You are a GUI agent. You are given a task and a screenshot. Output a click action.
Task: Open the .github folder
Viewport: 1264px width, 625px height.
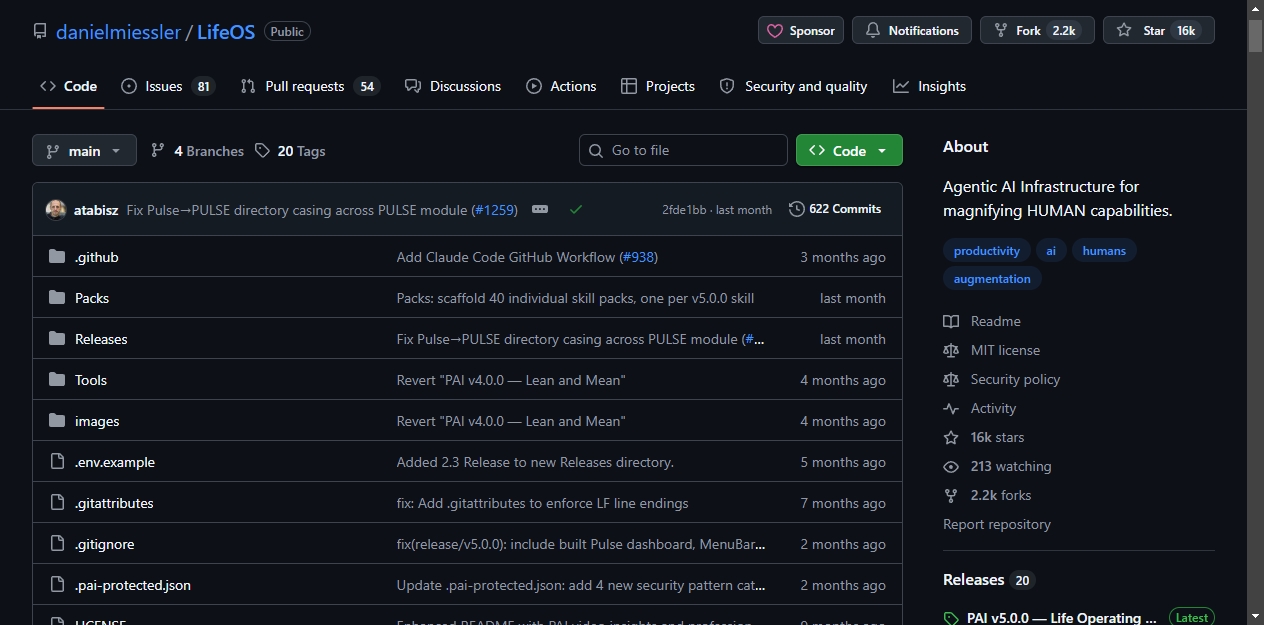coord(97,257)
